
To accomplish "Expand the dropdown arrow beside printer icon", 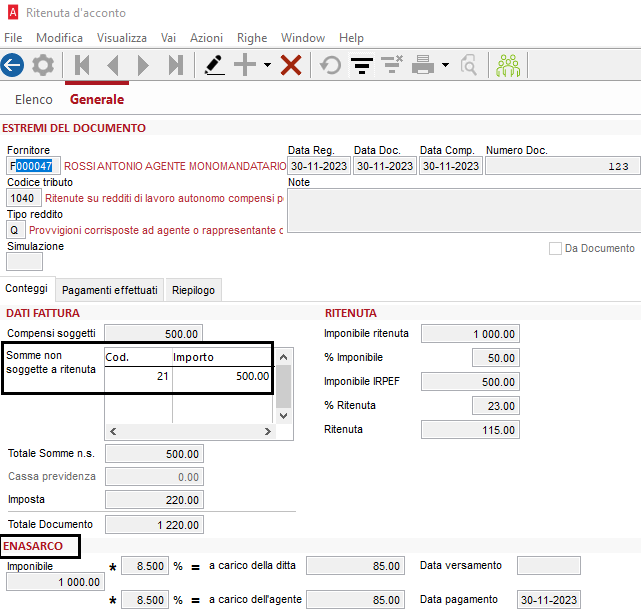I will click(x=446, y=65).
